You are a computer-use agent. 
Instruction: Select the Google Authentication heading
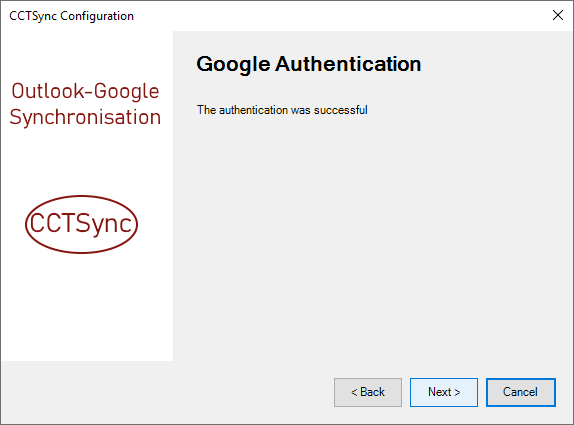coord(309,64)
